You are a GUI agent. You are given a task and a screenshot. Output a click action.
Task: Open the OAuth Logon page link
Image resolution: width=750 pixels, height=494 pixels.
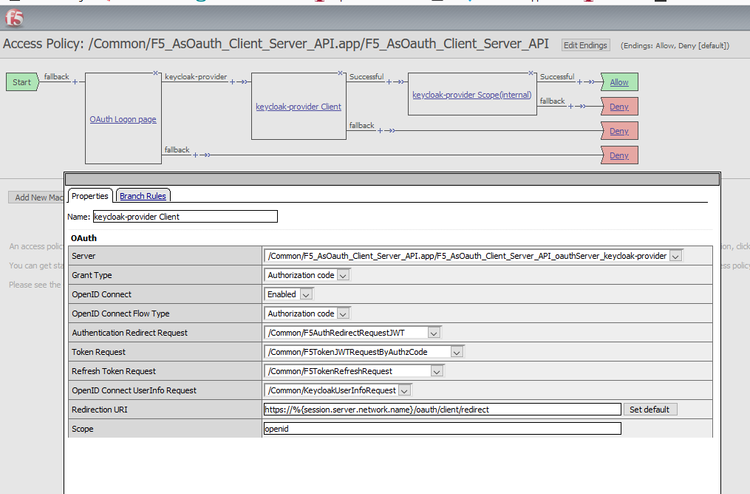(x=123, y=120)
